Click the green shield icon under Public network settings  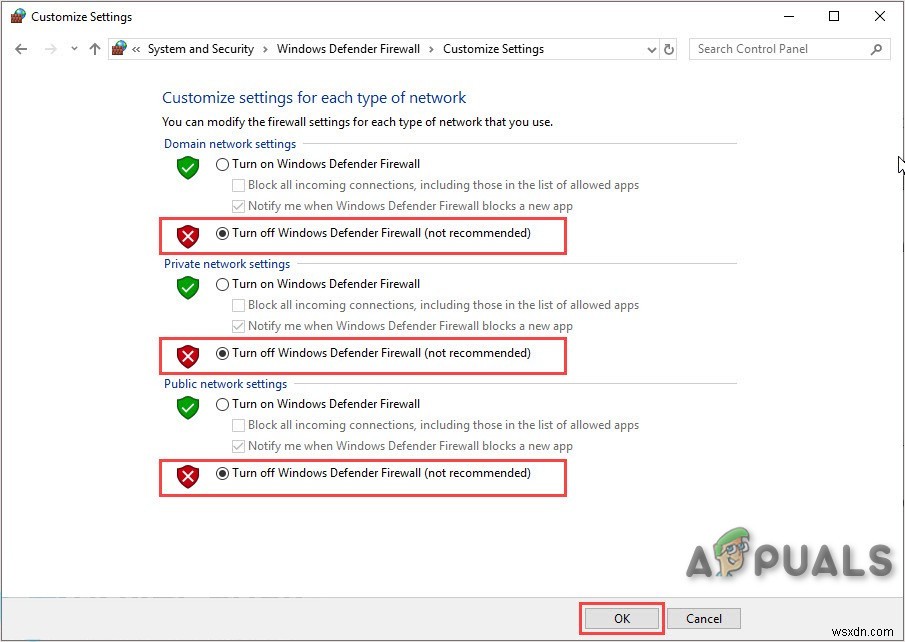[187, 408]
